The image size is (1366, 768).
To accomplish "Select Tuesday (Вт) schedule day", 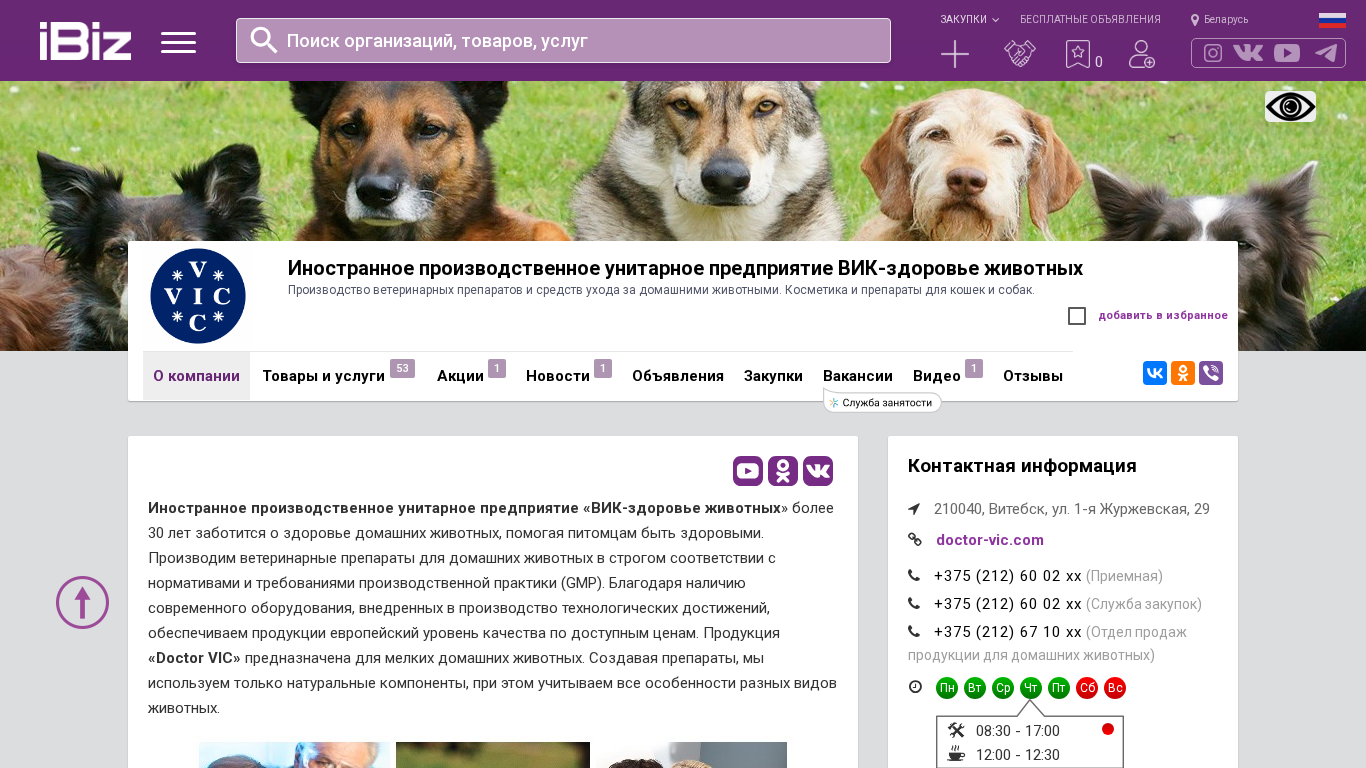I will (x=975, y=688).
